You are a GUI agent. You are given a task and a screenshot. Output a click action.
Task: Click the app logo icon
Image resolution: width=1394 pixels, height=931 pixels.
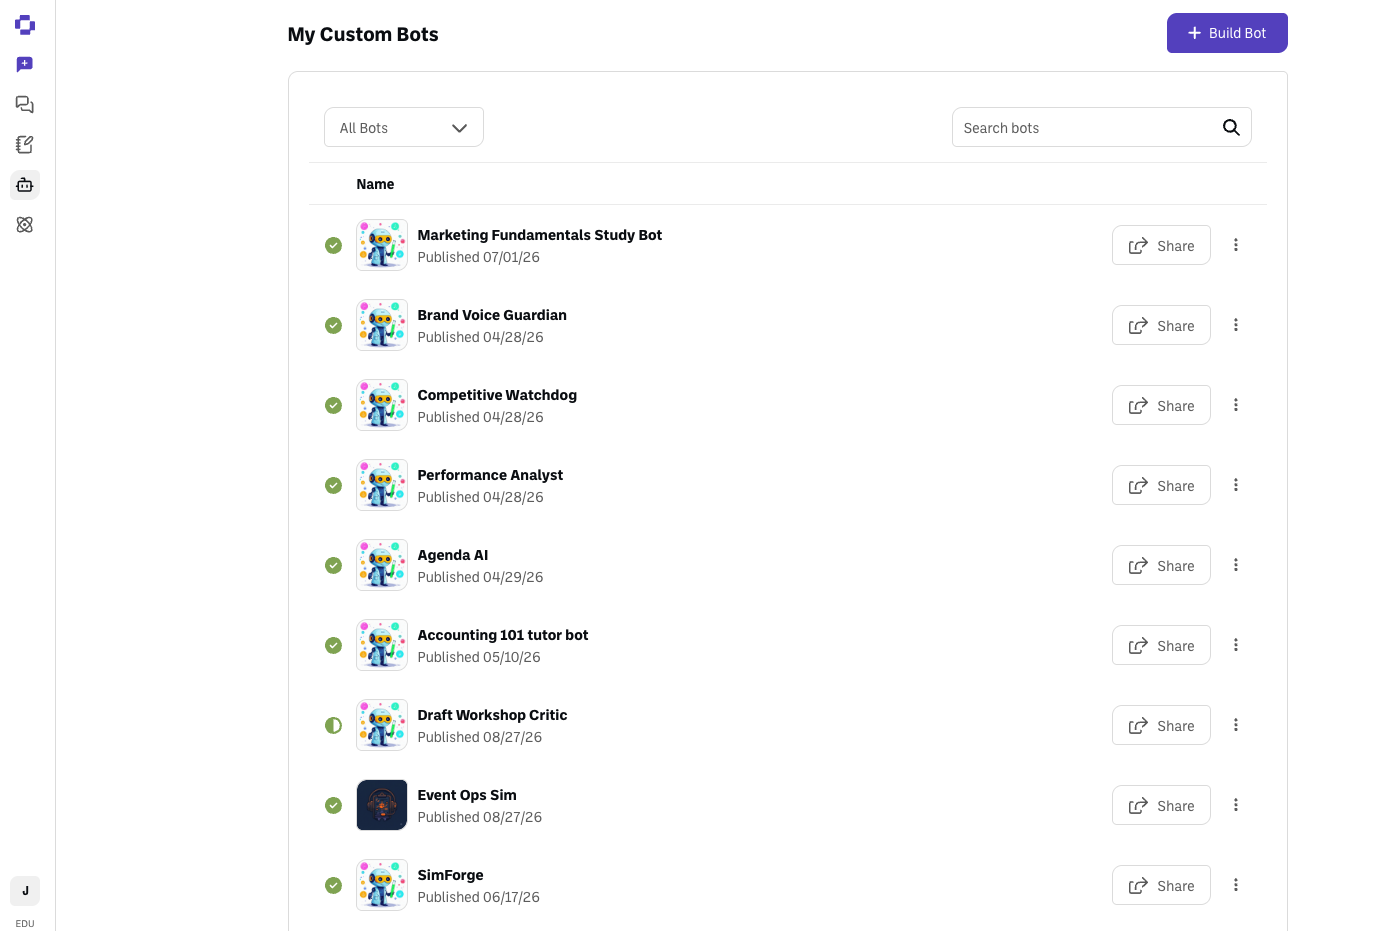pyautogui.click(x=25, y=25)
